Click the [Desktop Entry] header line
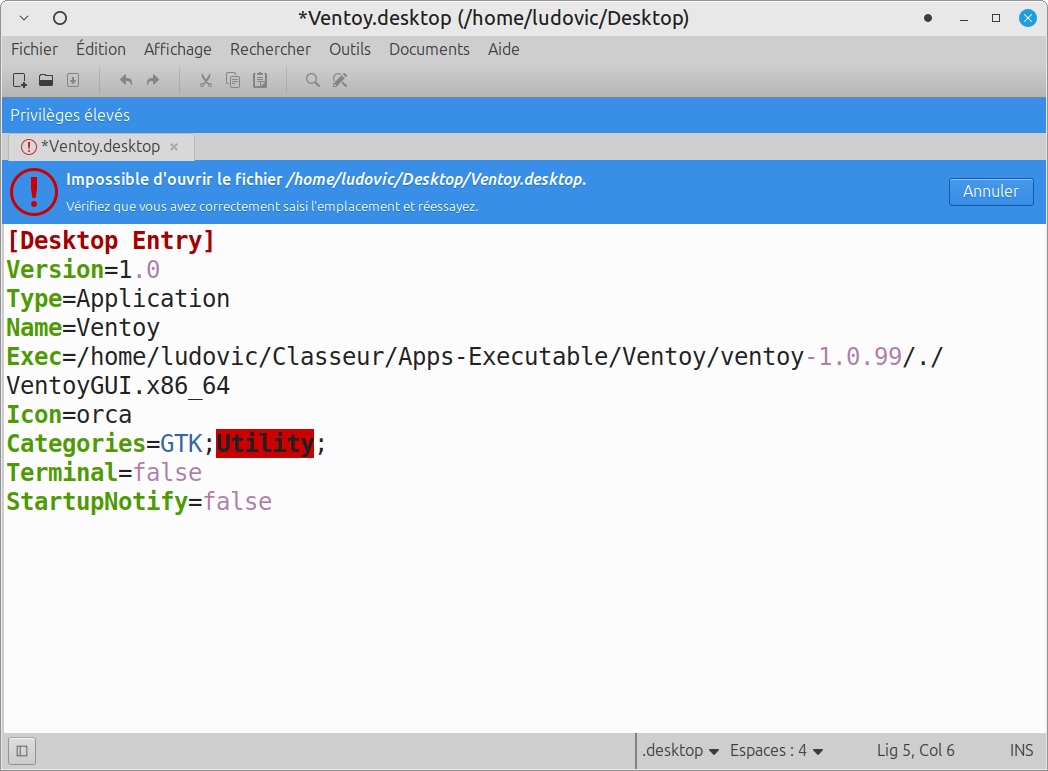This screenshot has width=1048, height=771. pyautogui.click(x=110, y=241)
